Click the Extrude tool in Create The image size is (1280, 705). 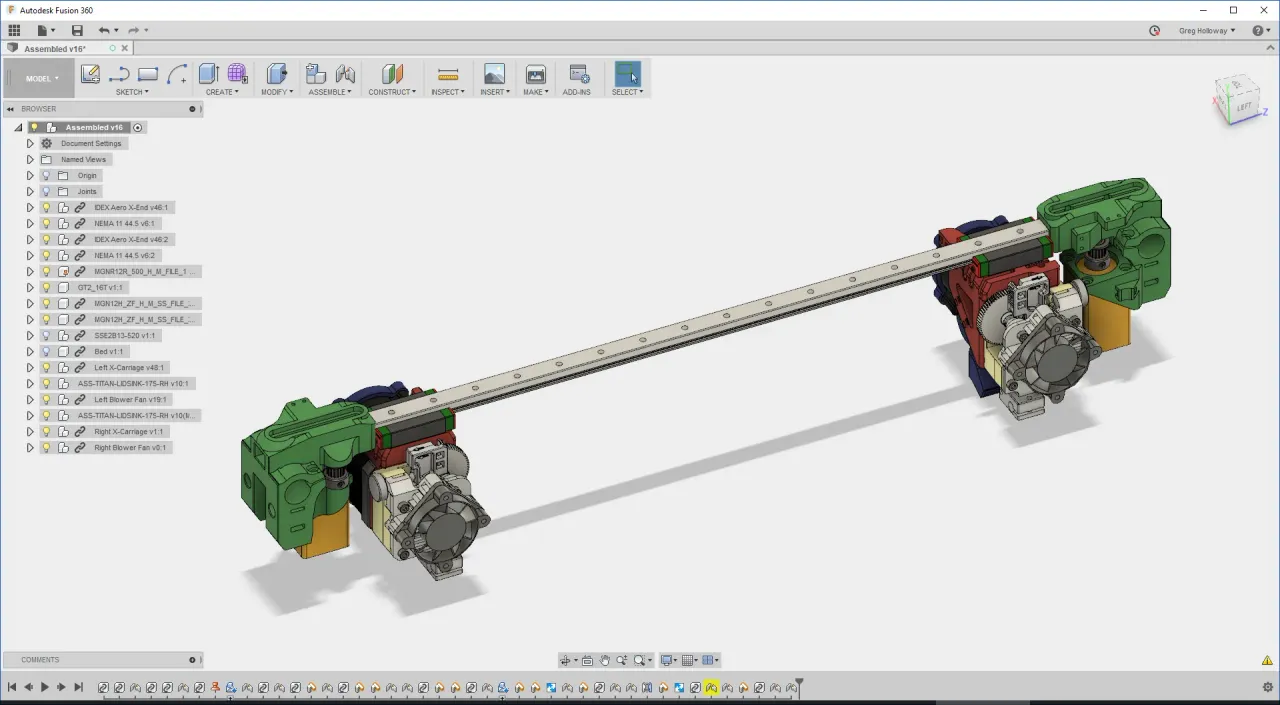(208, 74)
